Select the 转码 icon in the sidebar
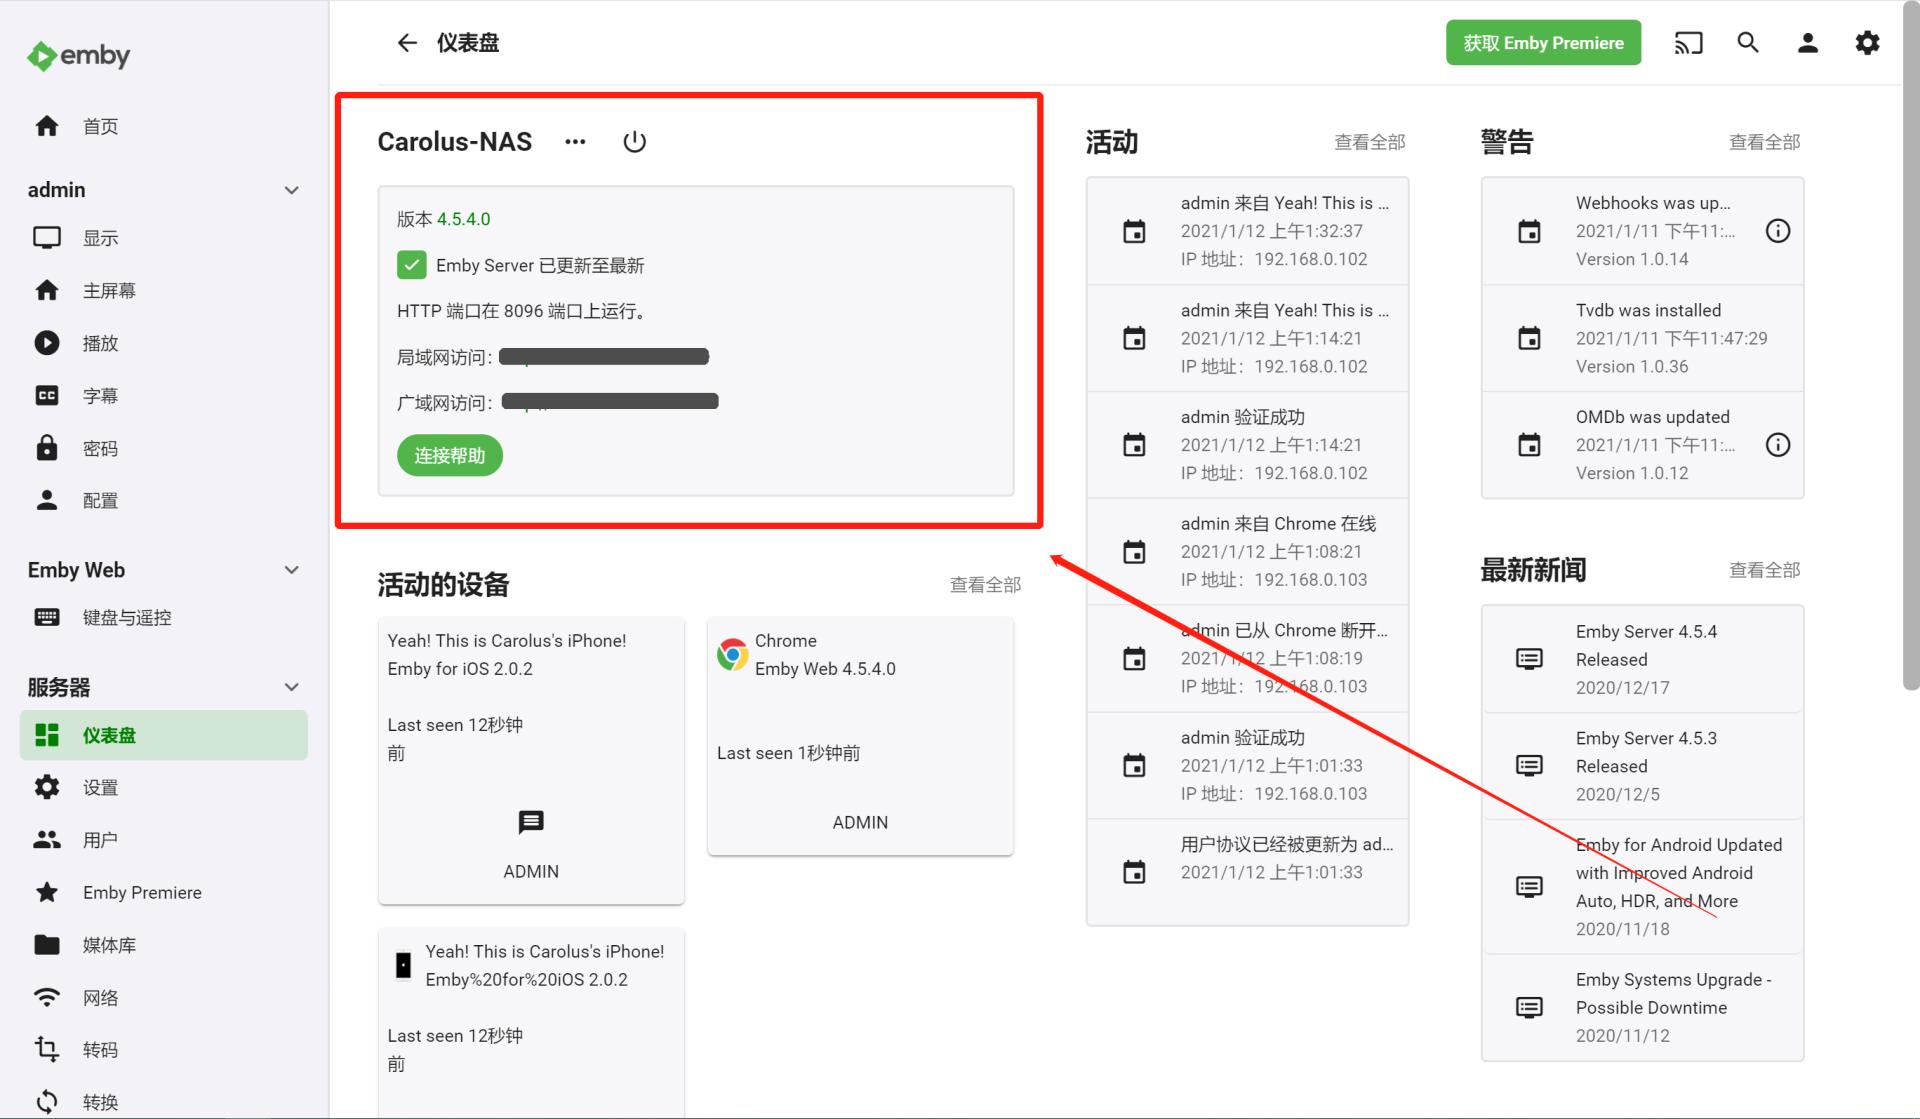The image size is (1920, 1119). point(46,1049)
